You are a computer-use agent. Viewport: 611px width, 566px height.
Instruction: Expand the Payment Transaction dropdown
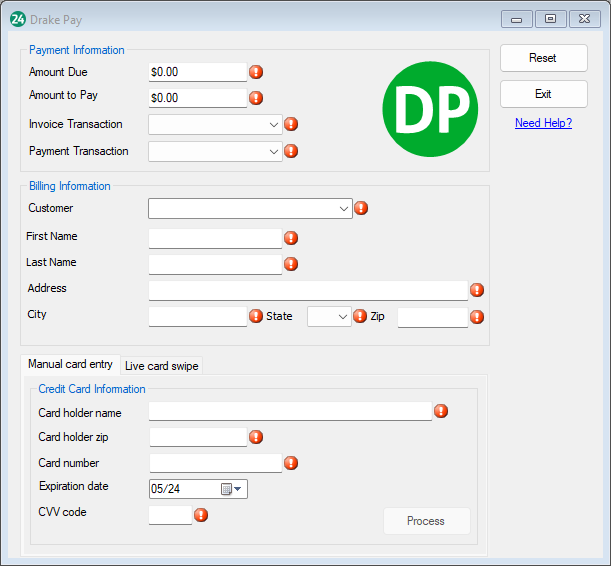[274, 152]
